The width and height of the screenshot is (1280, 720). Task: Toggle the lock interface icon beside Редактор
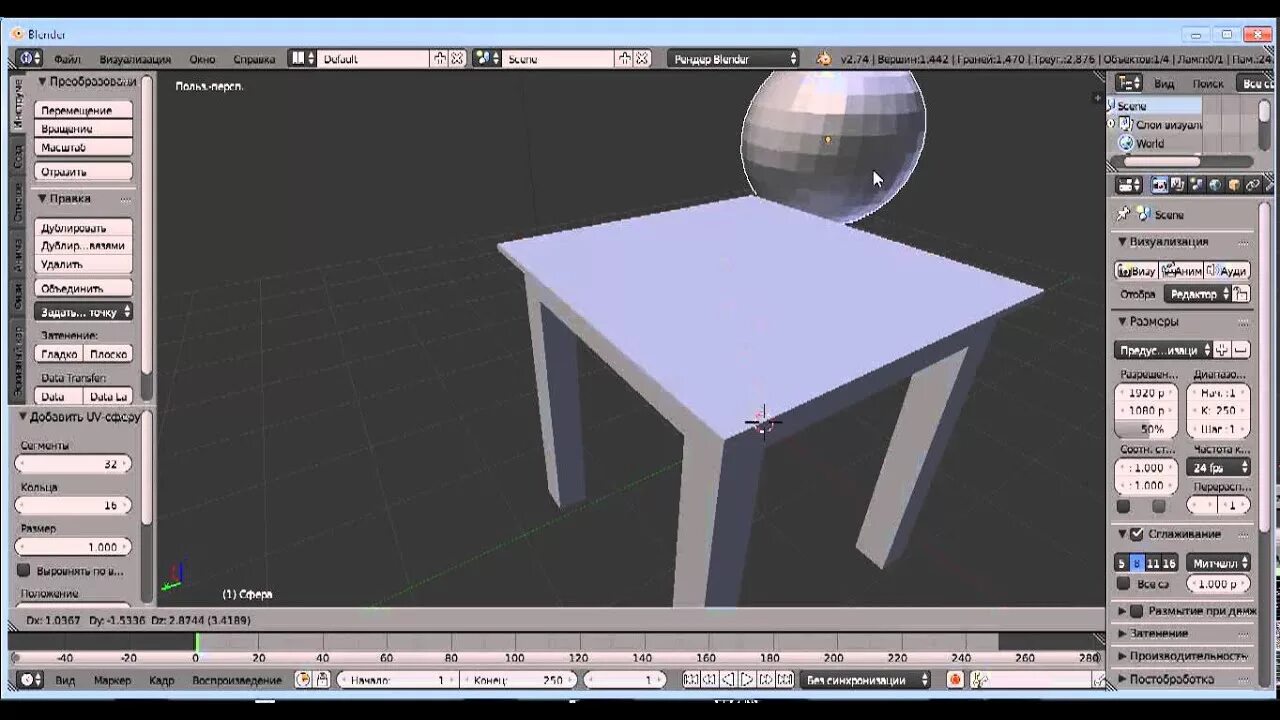1241,294
